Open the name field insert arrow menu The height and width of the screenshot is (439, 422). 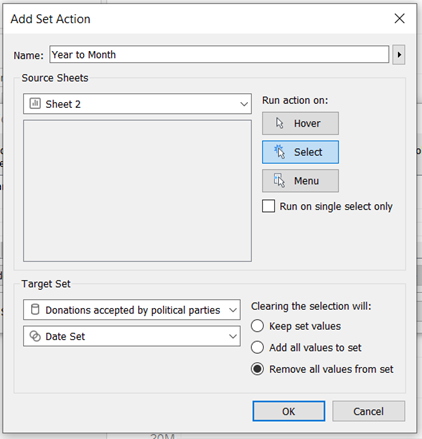(399, 54)
